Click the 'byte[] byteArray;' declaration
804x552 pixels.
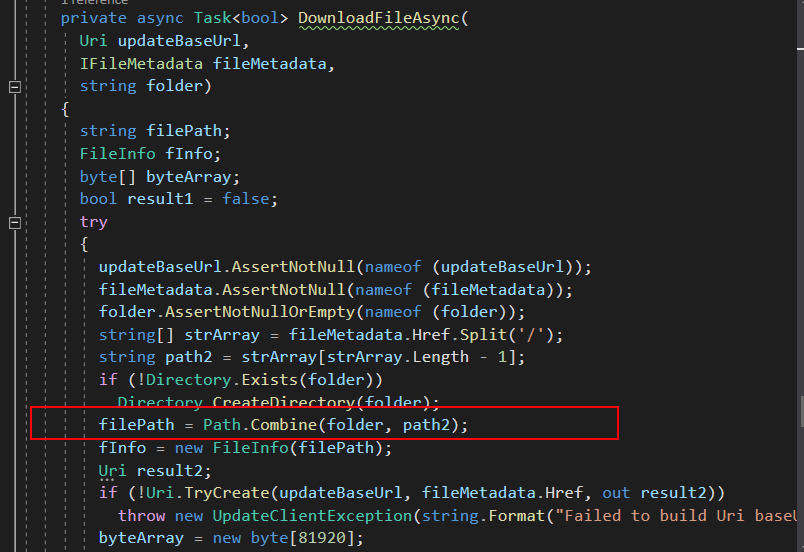coord(159,177)
